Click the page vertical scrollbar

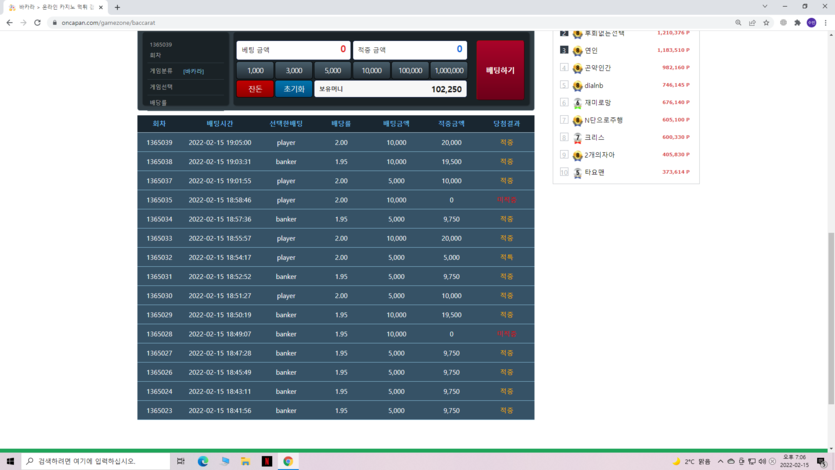[831, 318]
